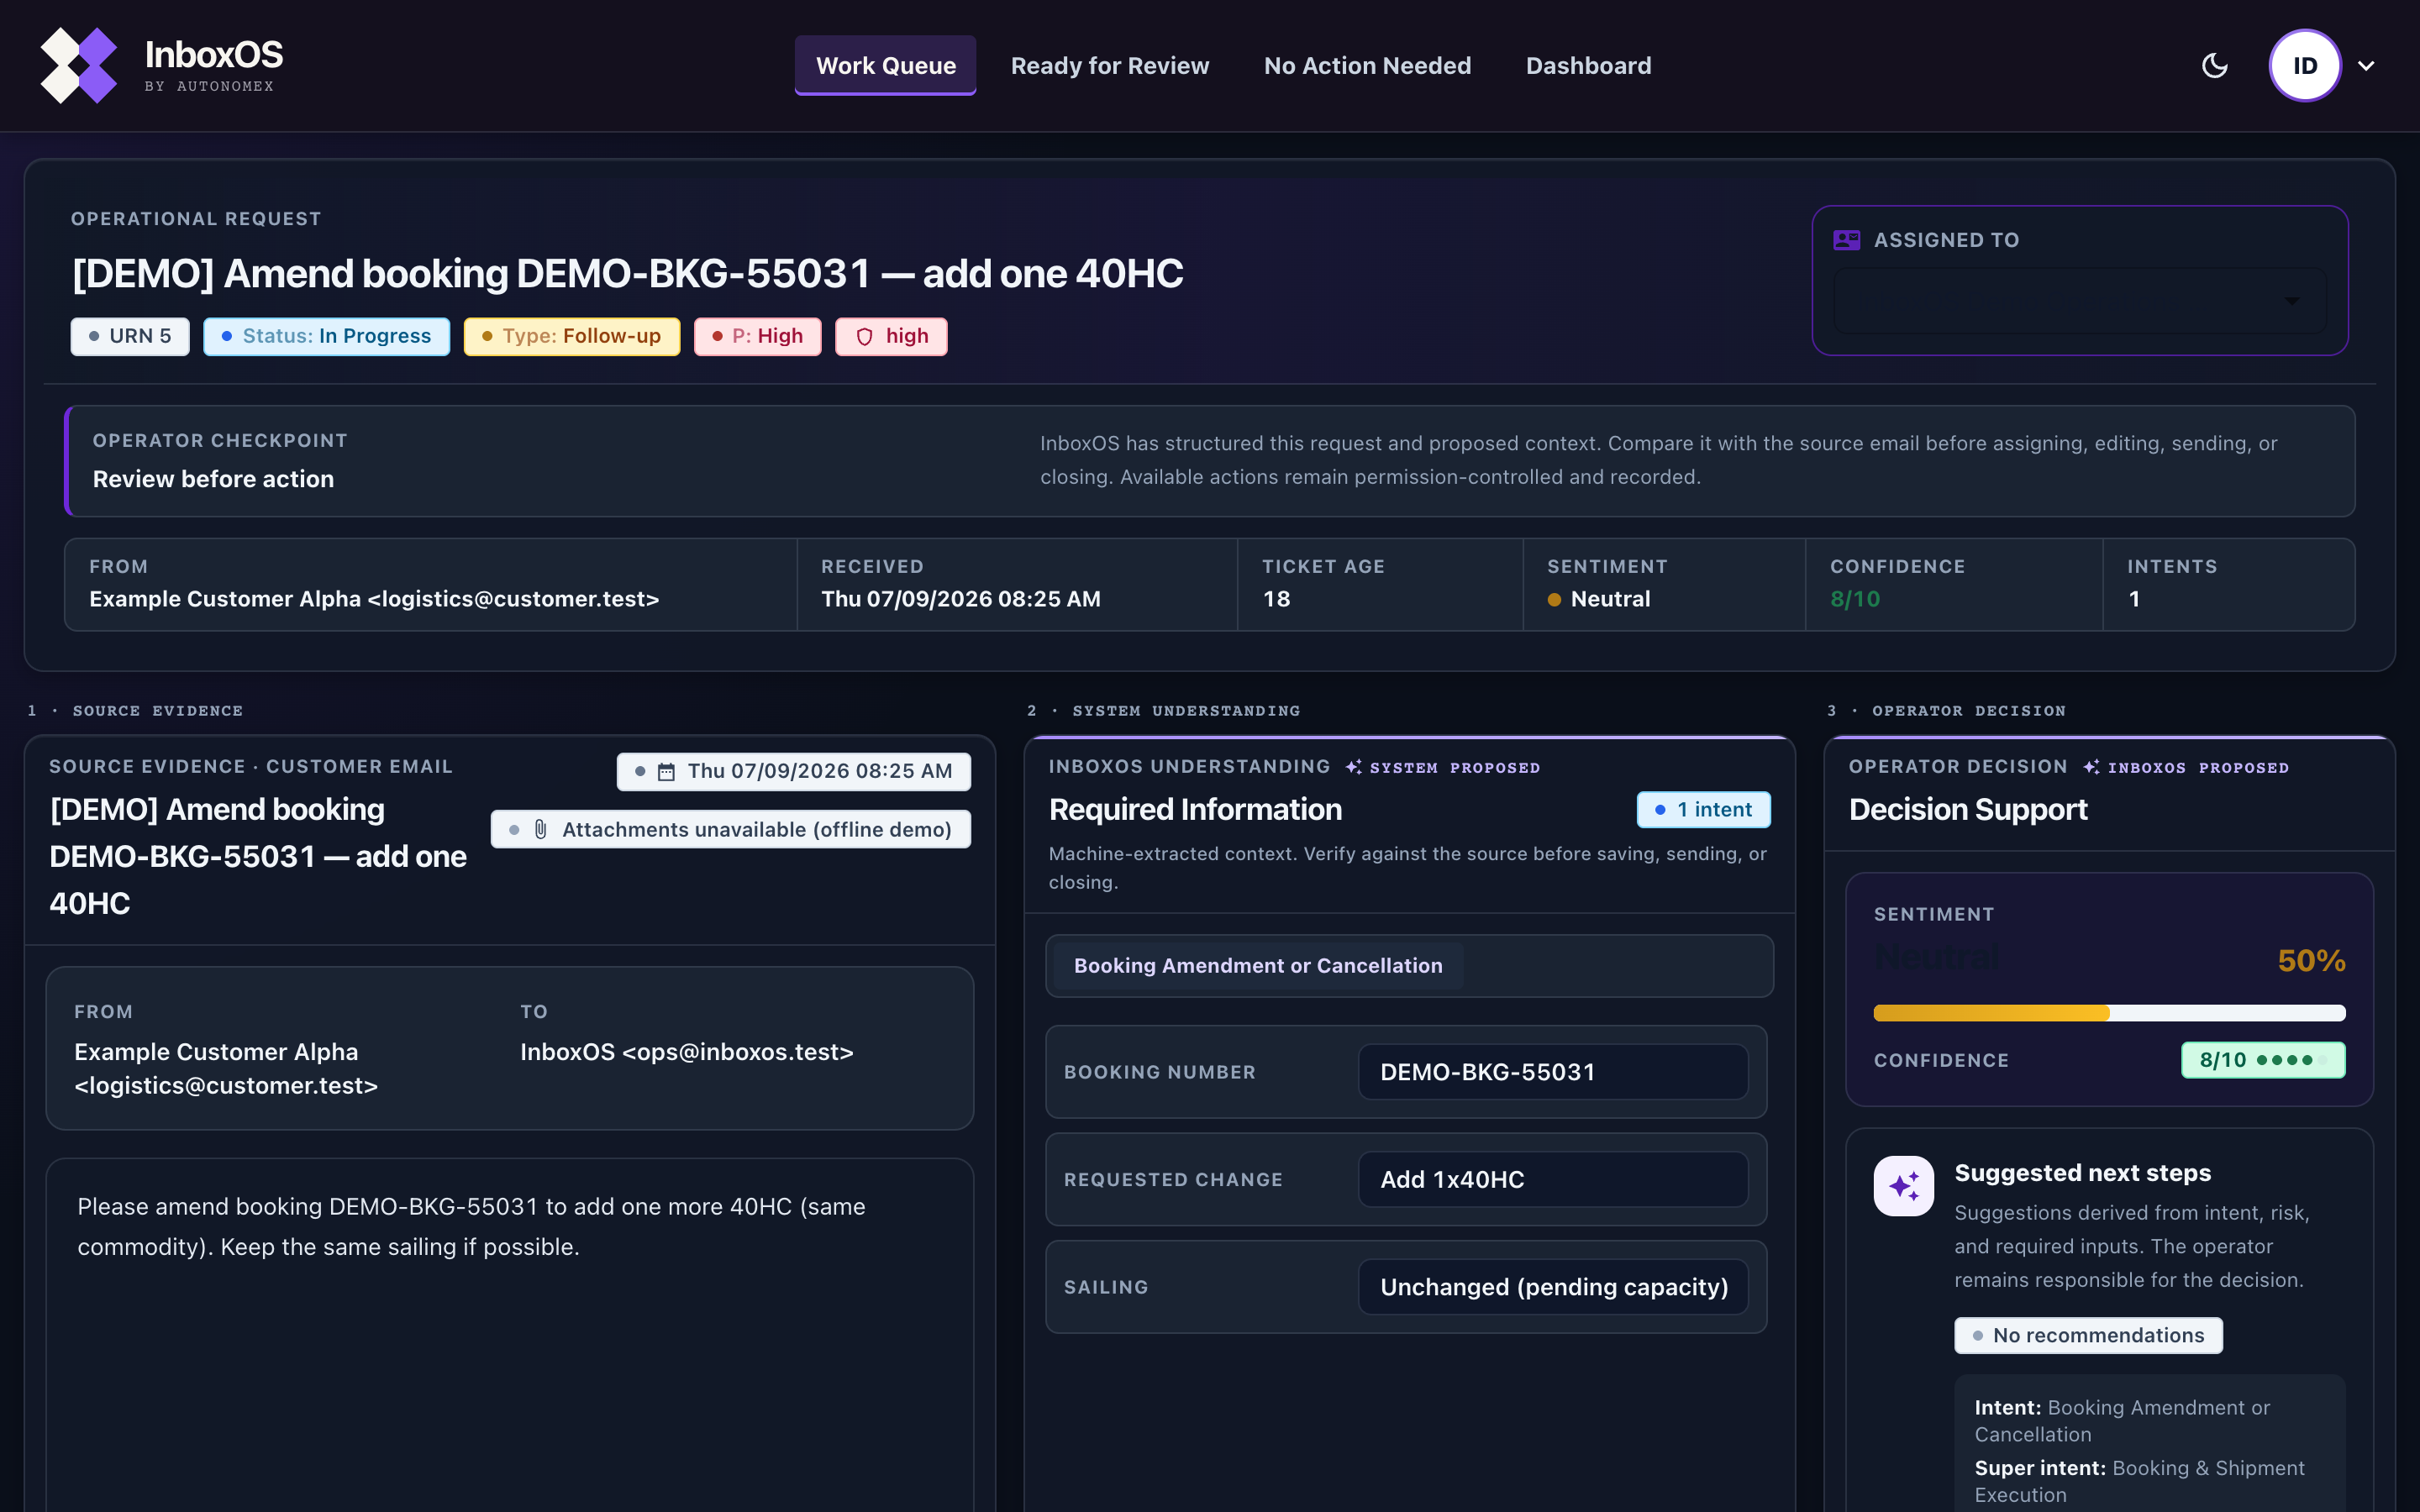
Task: Click the 1 intent badge
Action: click(x=1703, y=810)
